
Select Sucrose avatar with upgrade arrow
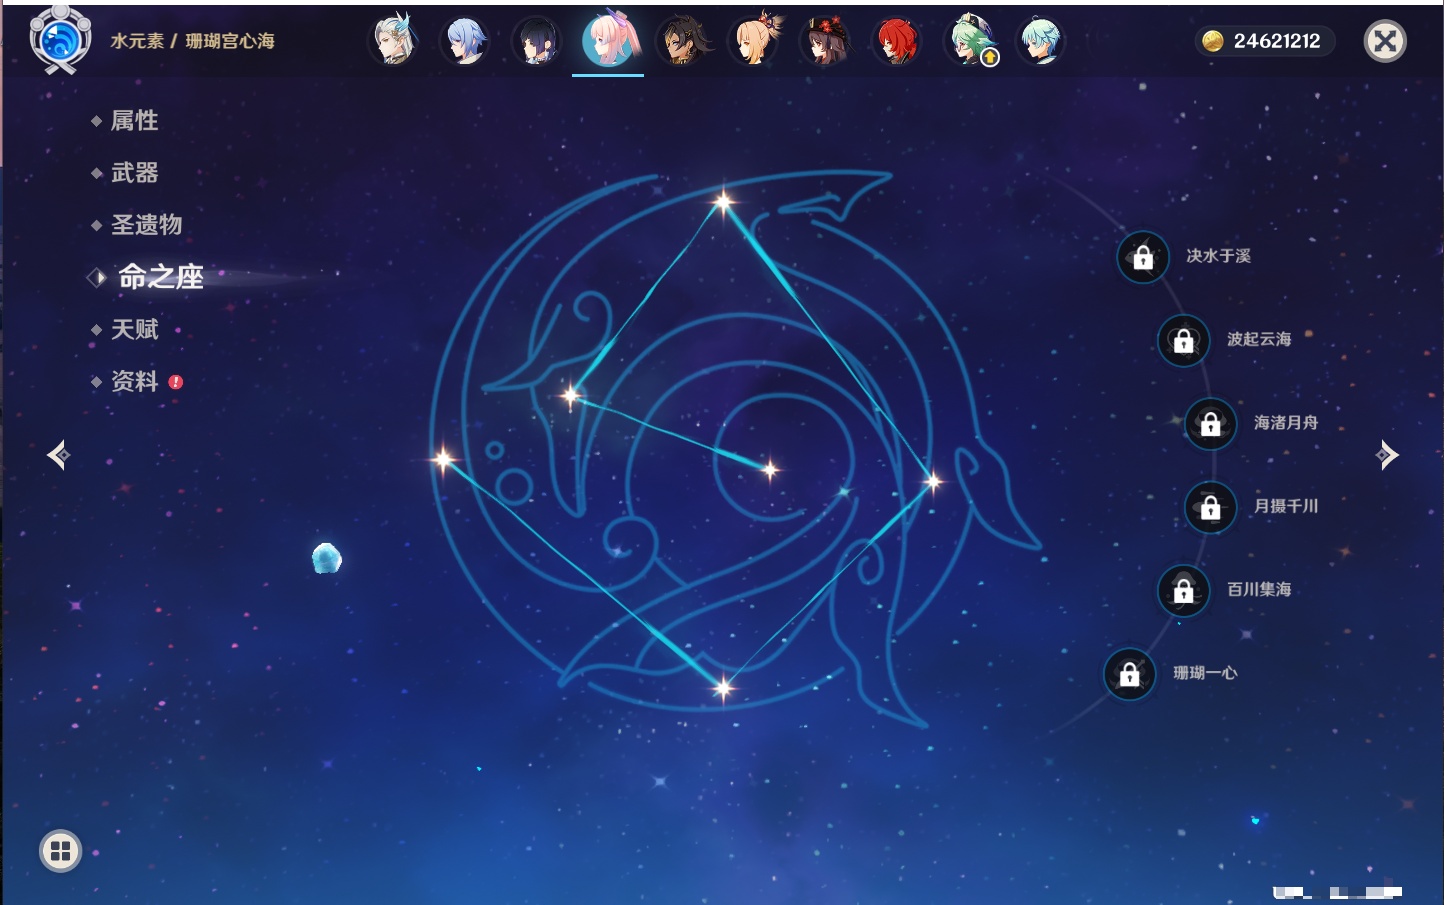[969, 41]
